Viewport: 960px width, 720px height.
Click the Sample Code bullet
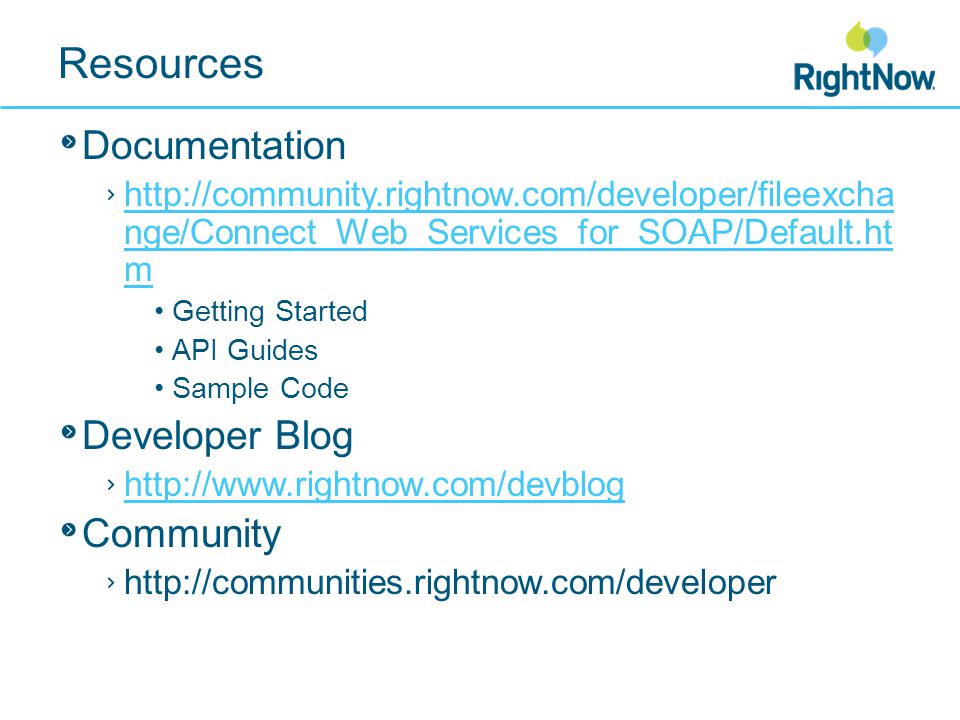tap(260, 389)
